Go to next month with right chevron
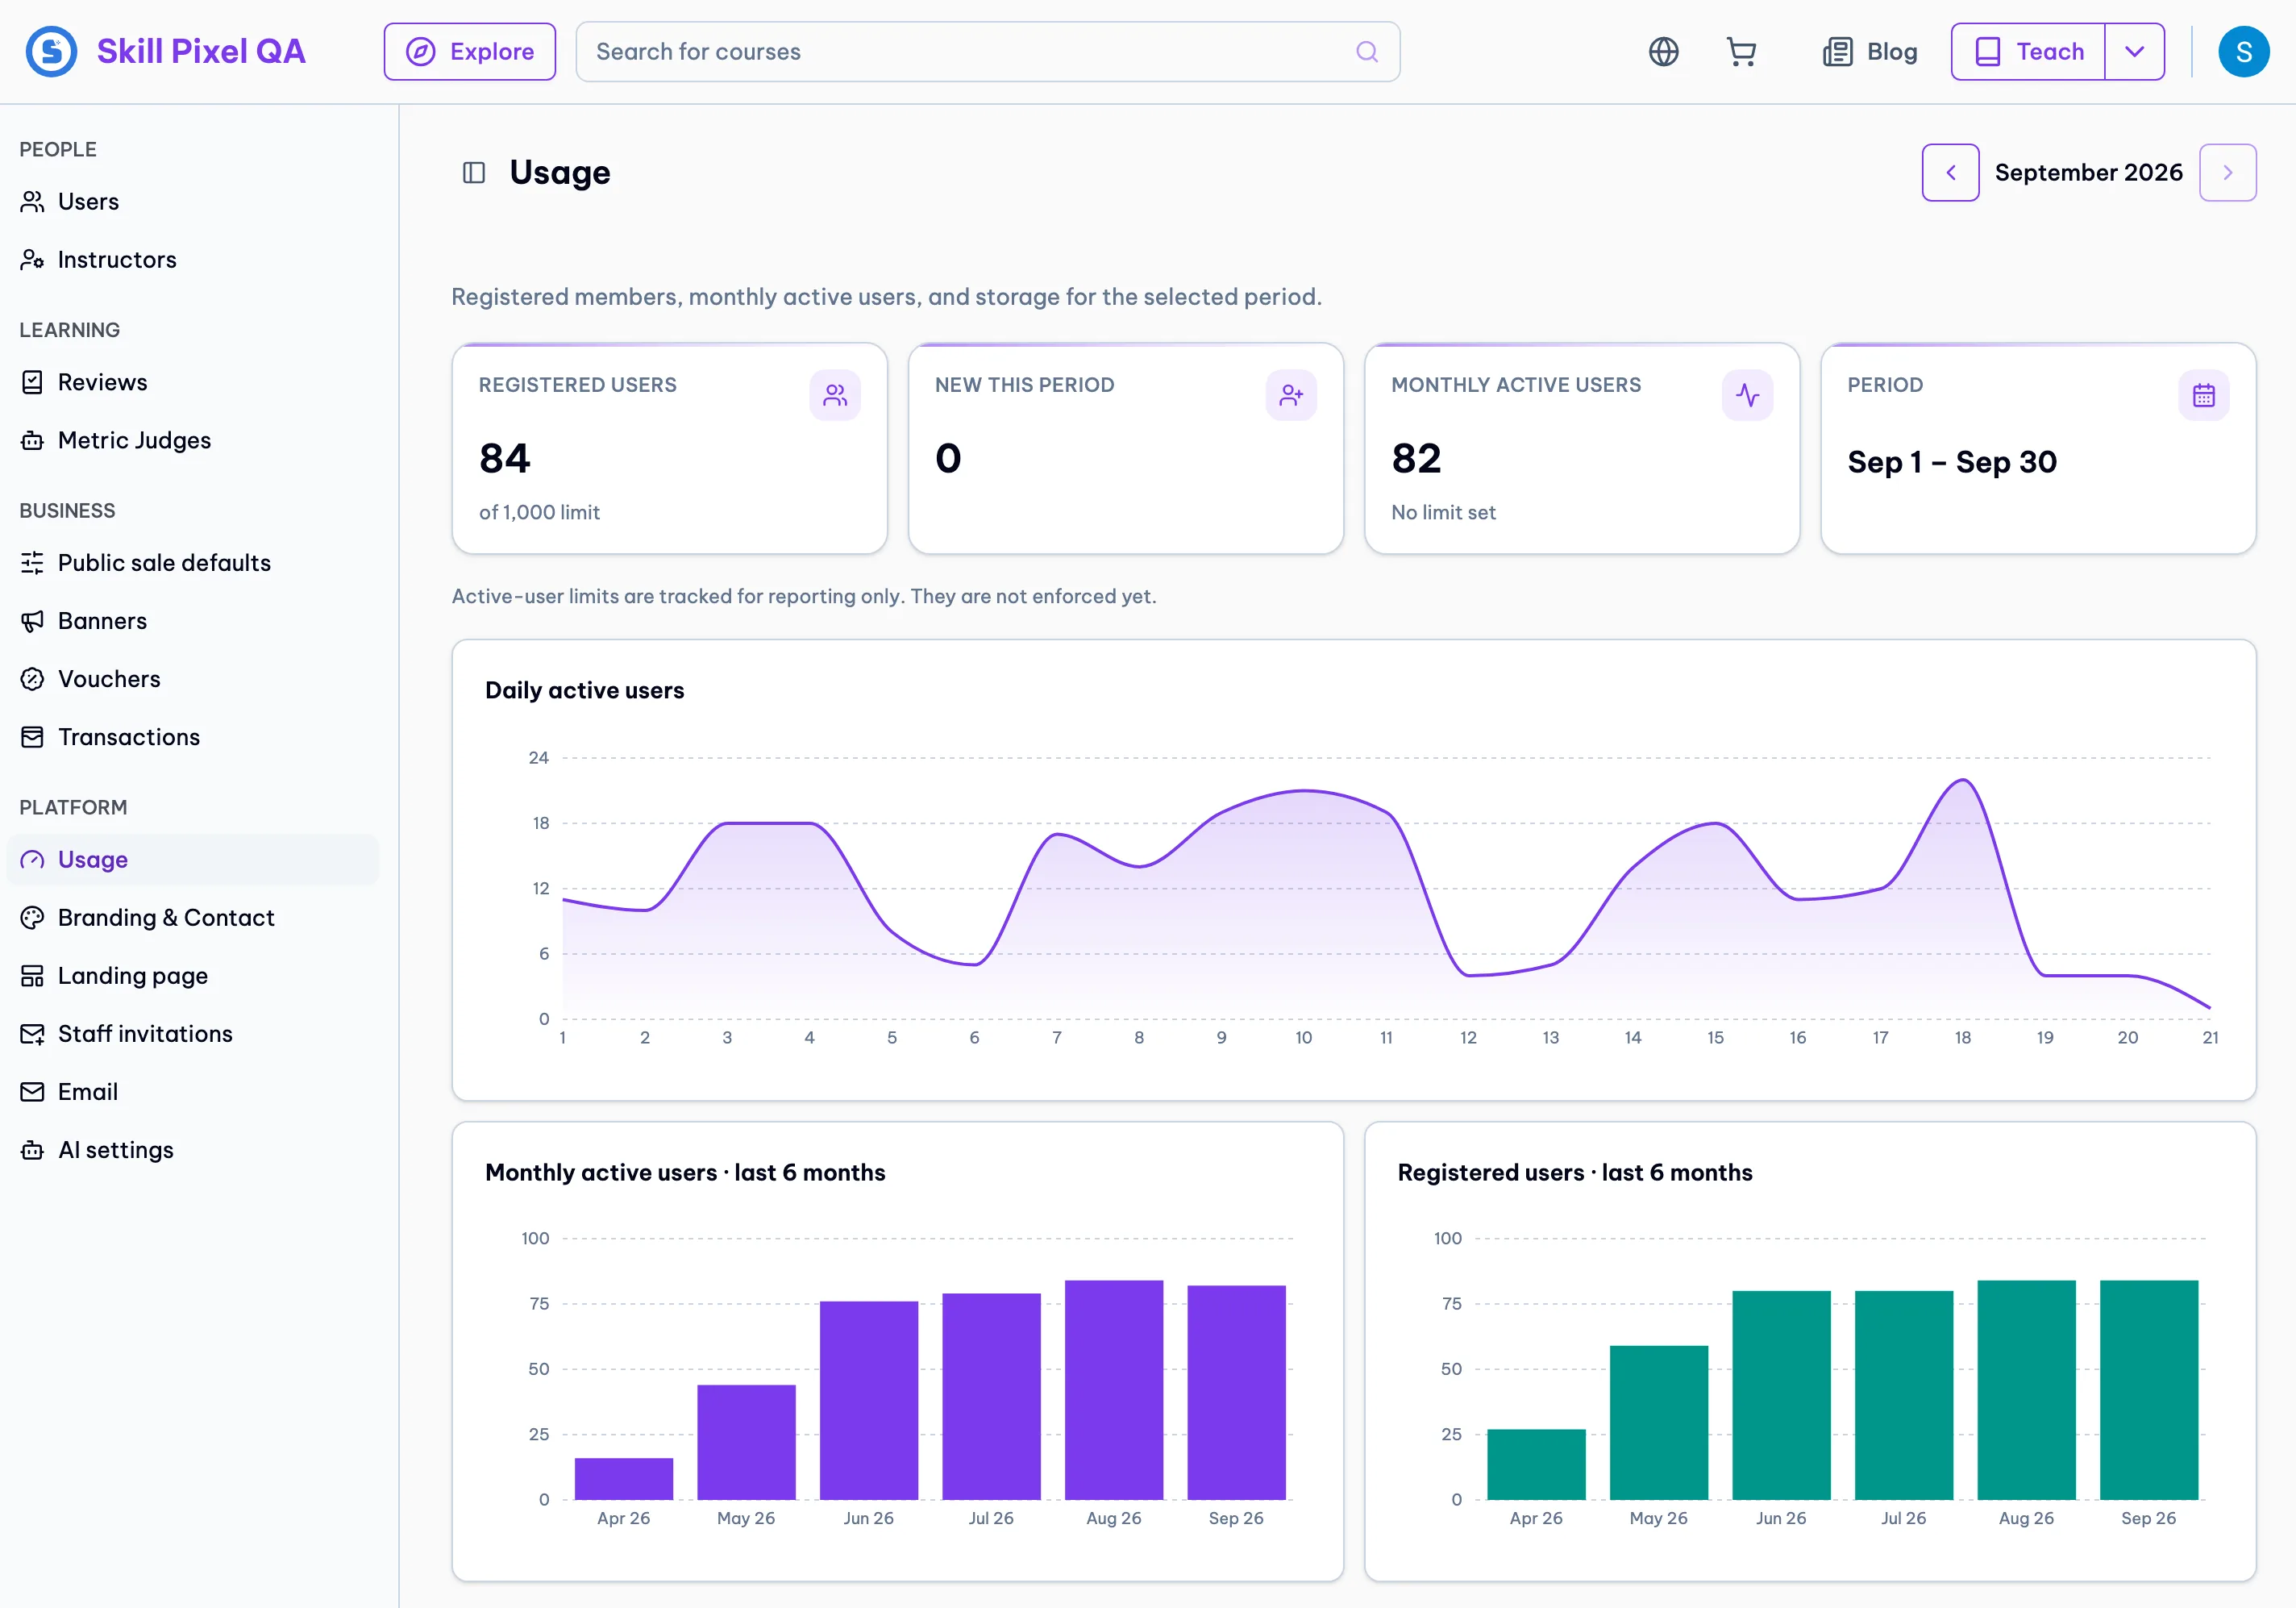This screenshot has width=2296, height=1608. click(x=2227, y=173)
